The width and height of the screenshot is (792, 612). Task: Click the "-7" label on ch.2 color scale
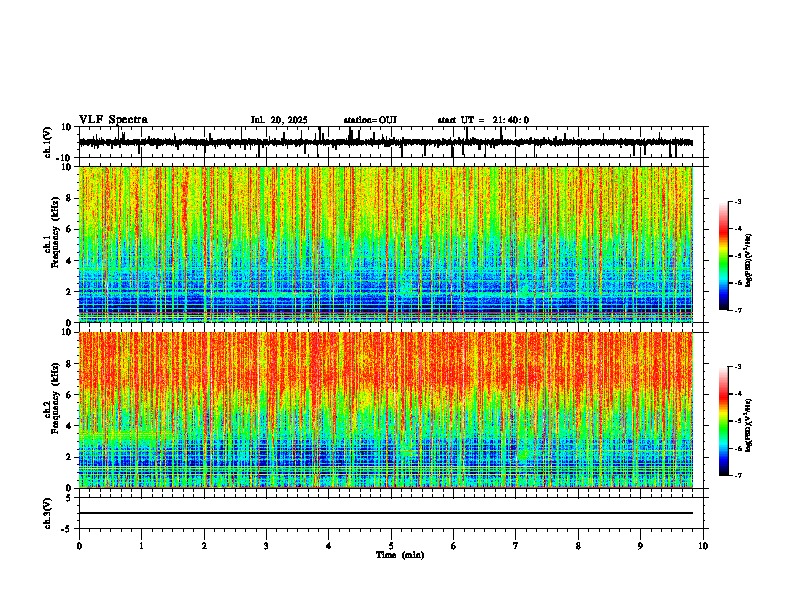click(737, 476)
